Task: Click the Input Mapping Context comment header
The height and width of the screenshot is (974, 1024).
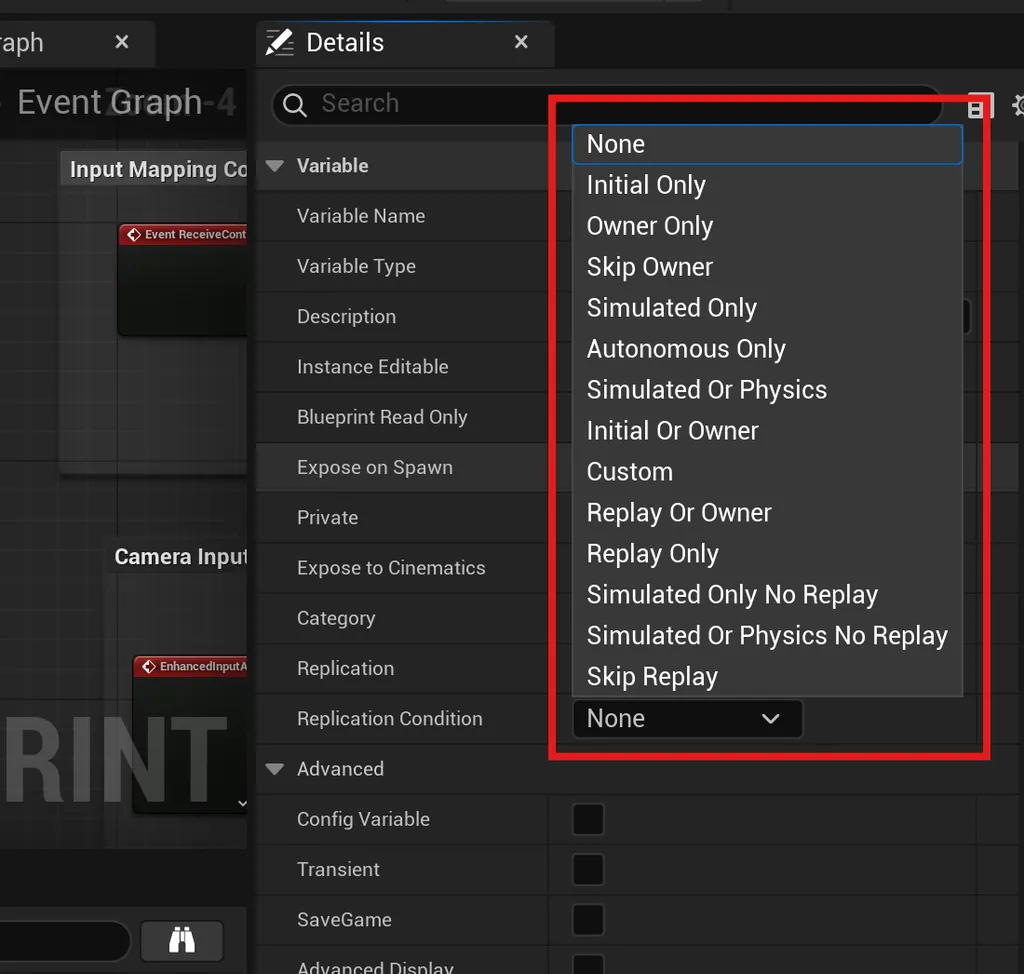Action: tap(154, 169)
